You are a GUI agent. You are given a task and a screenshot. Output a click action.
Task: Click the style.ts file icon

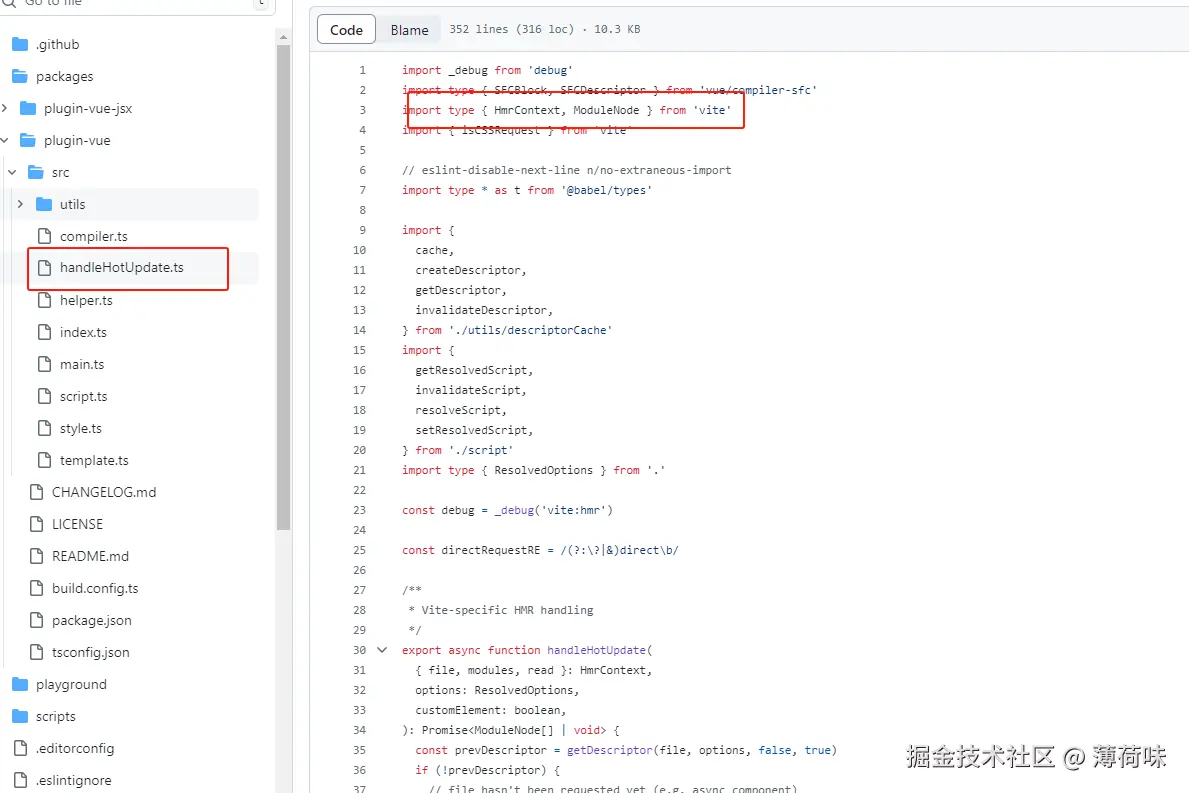(45, 428)
